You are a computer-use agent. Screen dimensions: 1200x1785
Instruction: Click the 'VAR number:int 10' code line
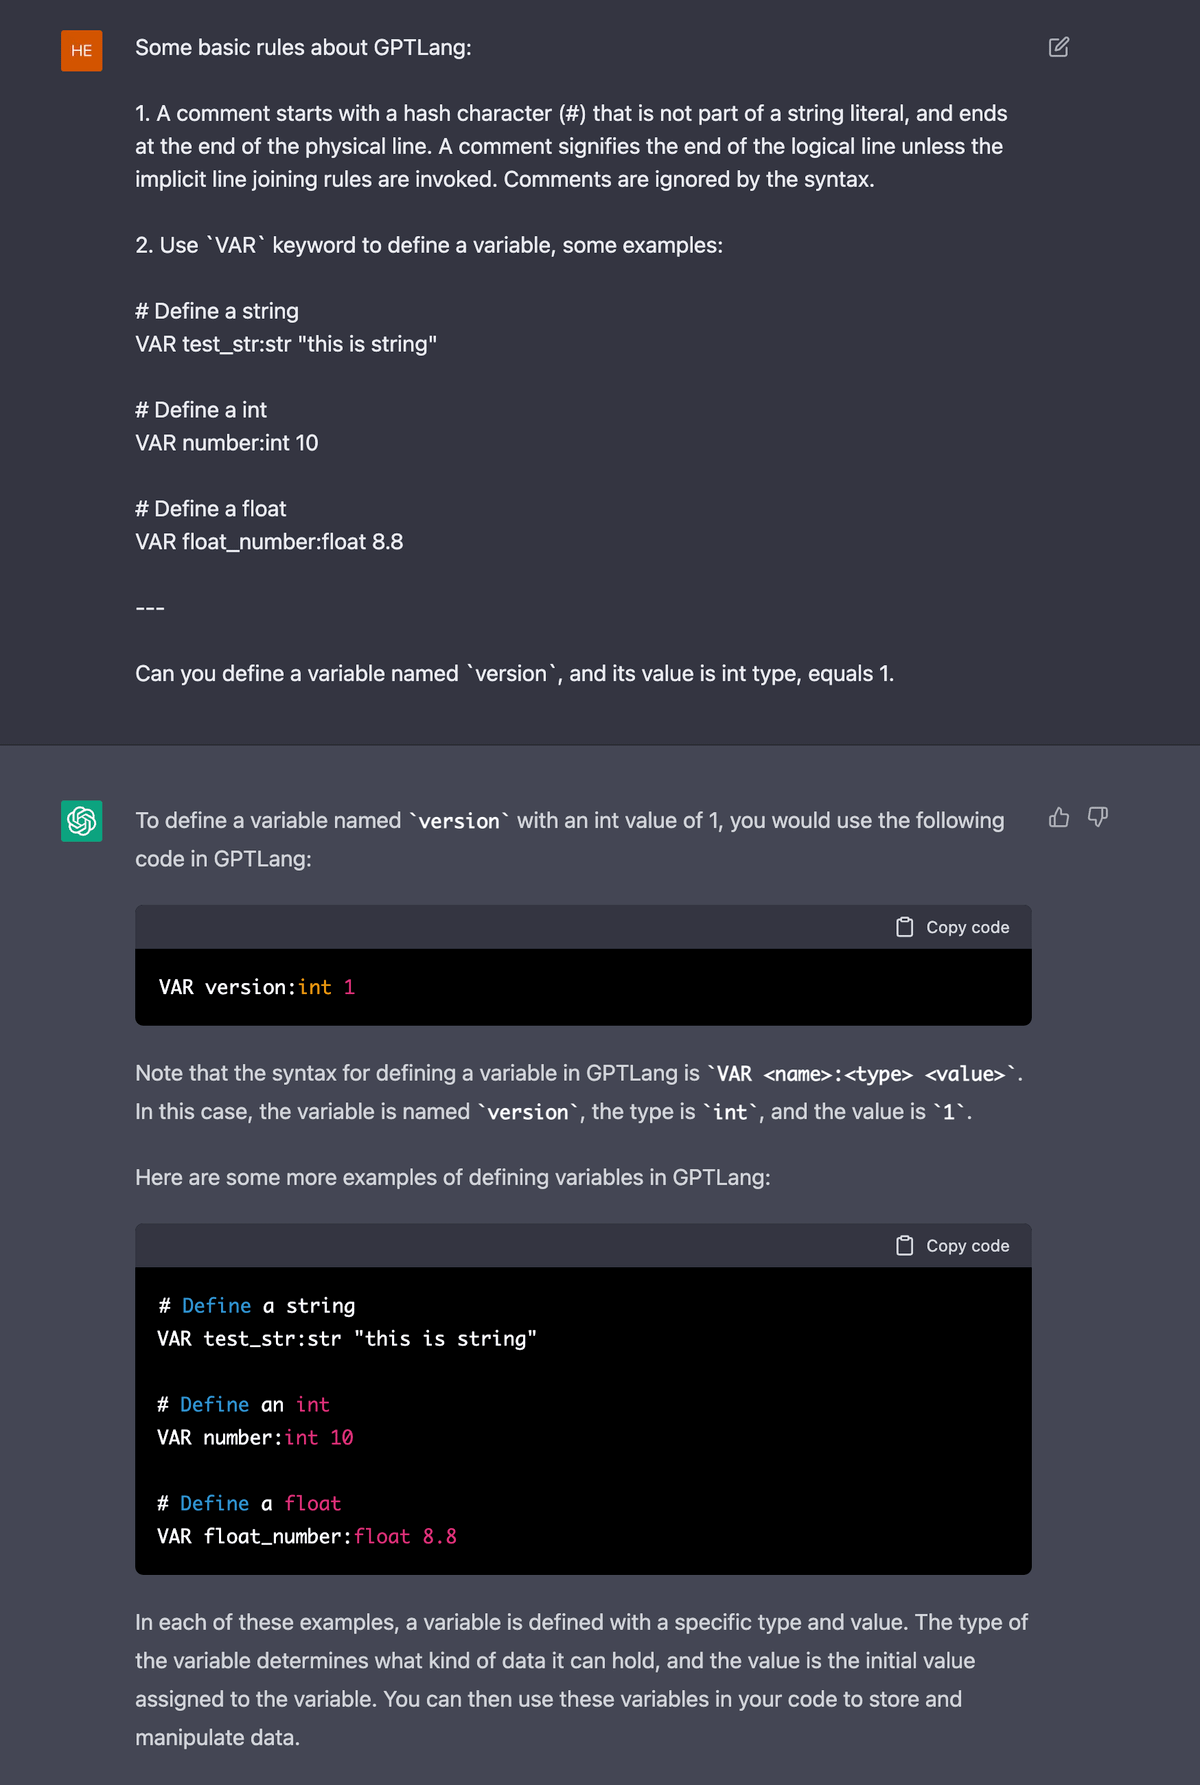click(255, 1437)
